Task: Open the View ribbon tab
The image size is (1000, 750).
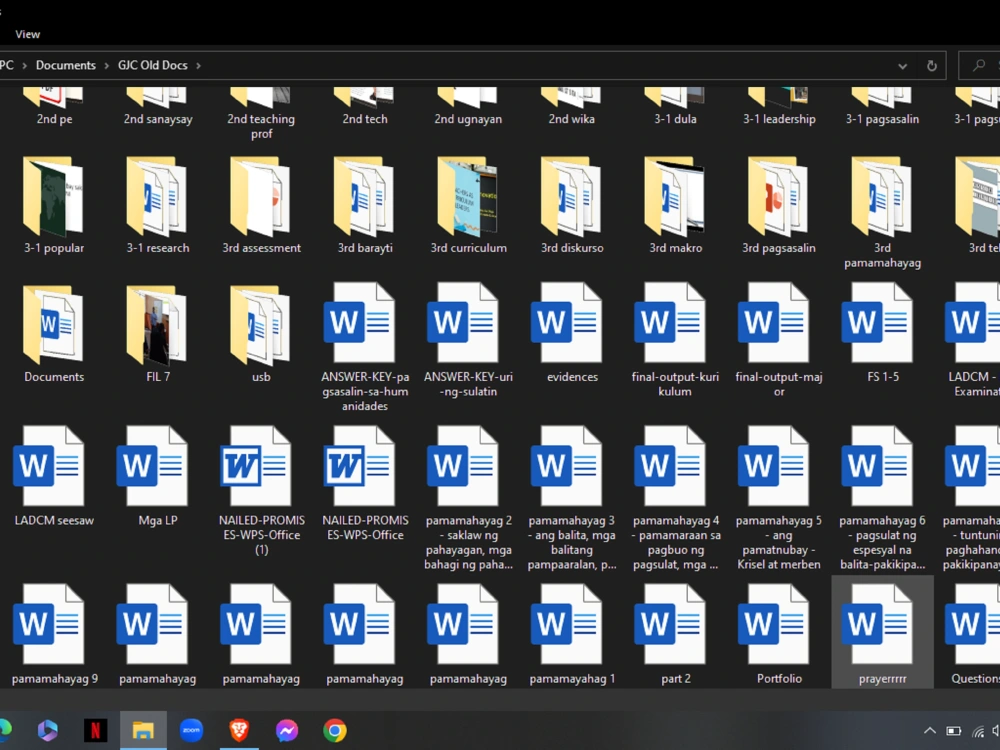Action: click(27, 34)
